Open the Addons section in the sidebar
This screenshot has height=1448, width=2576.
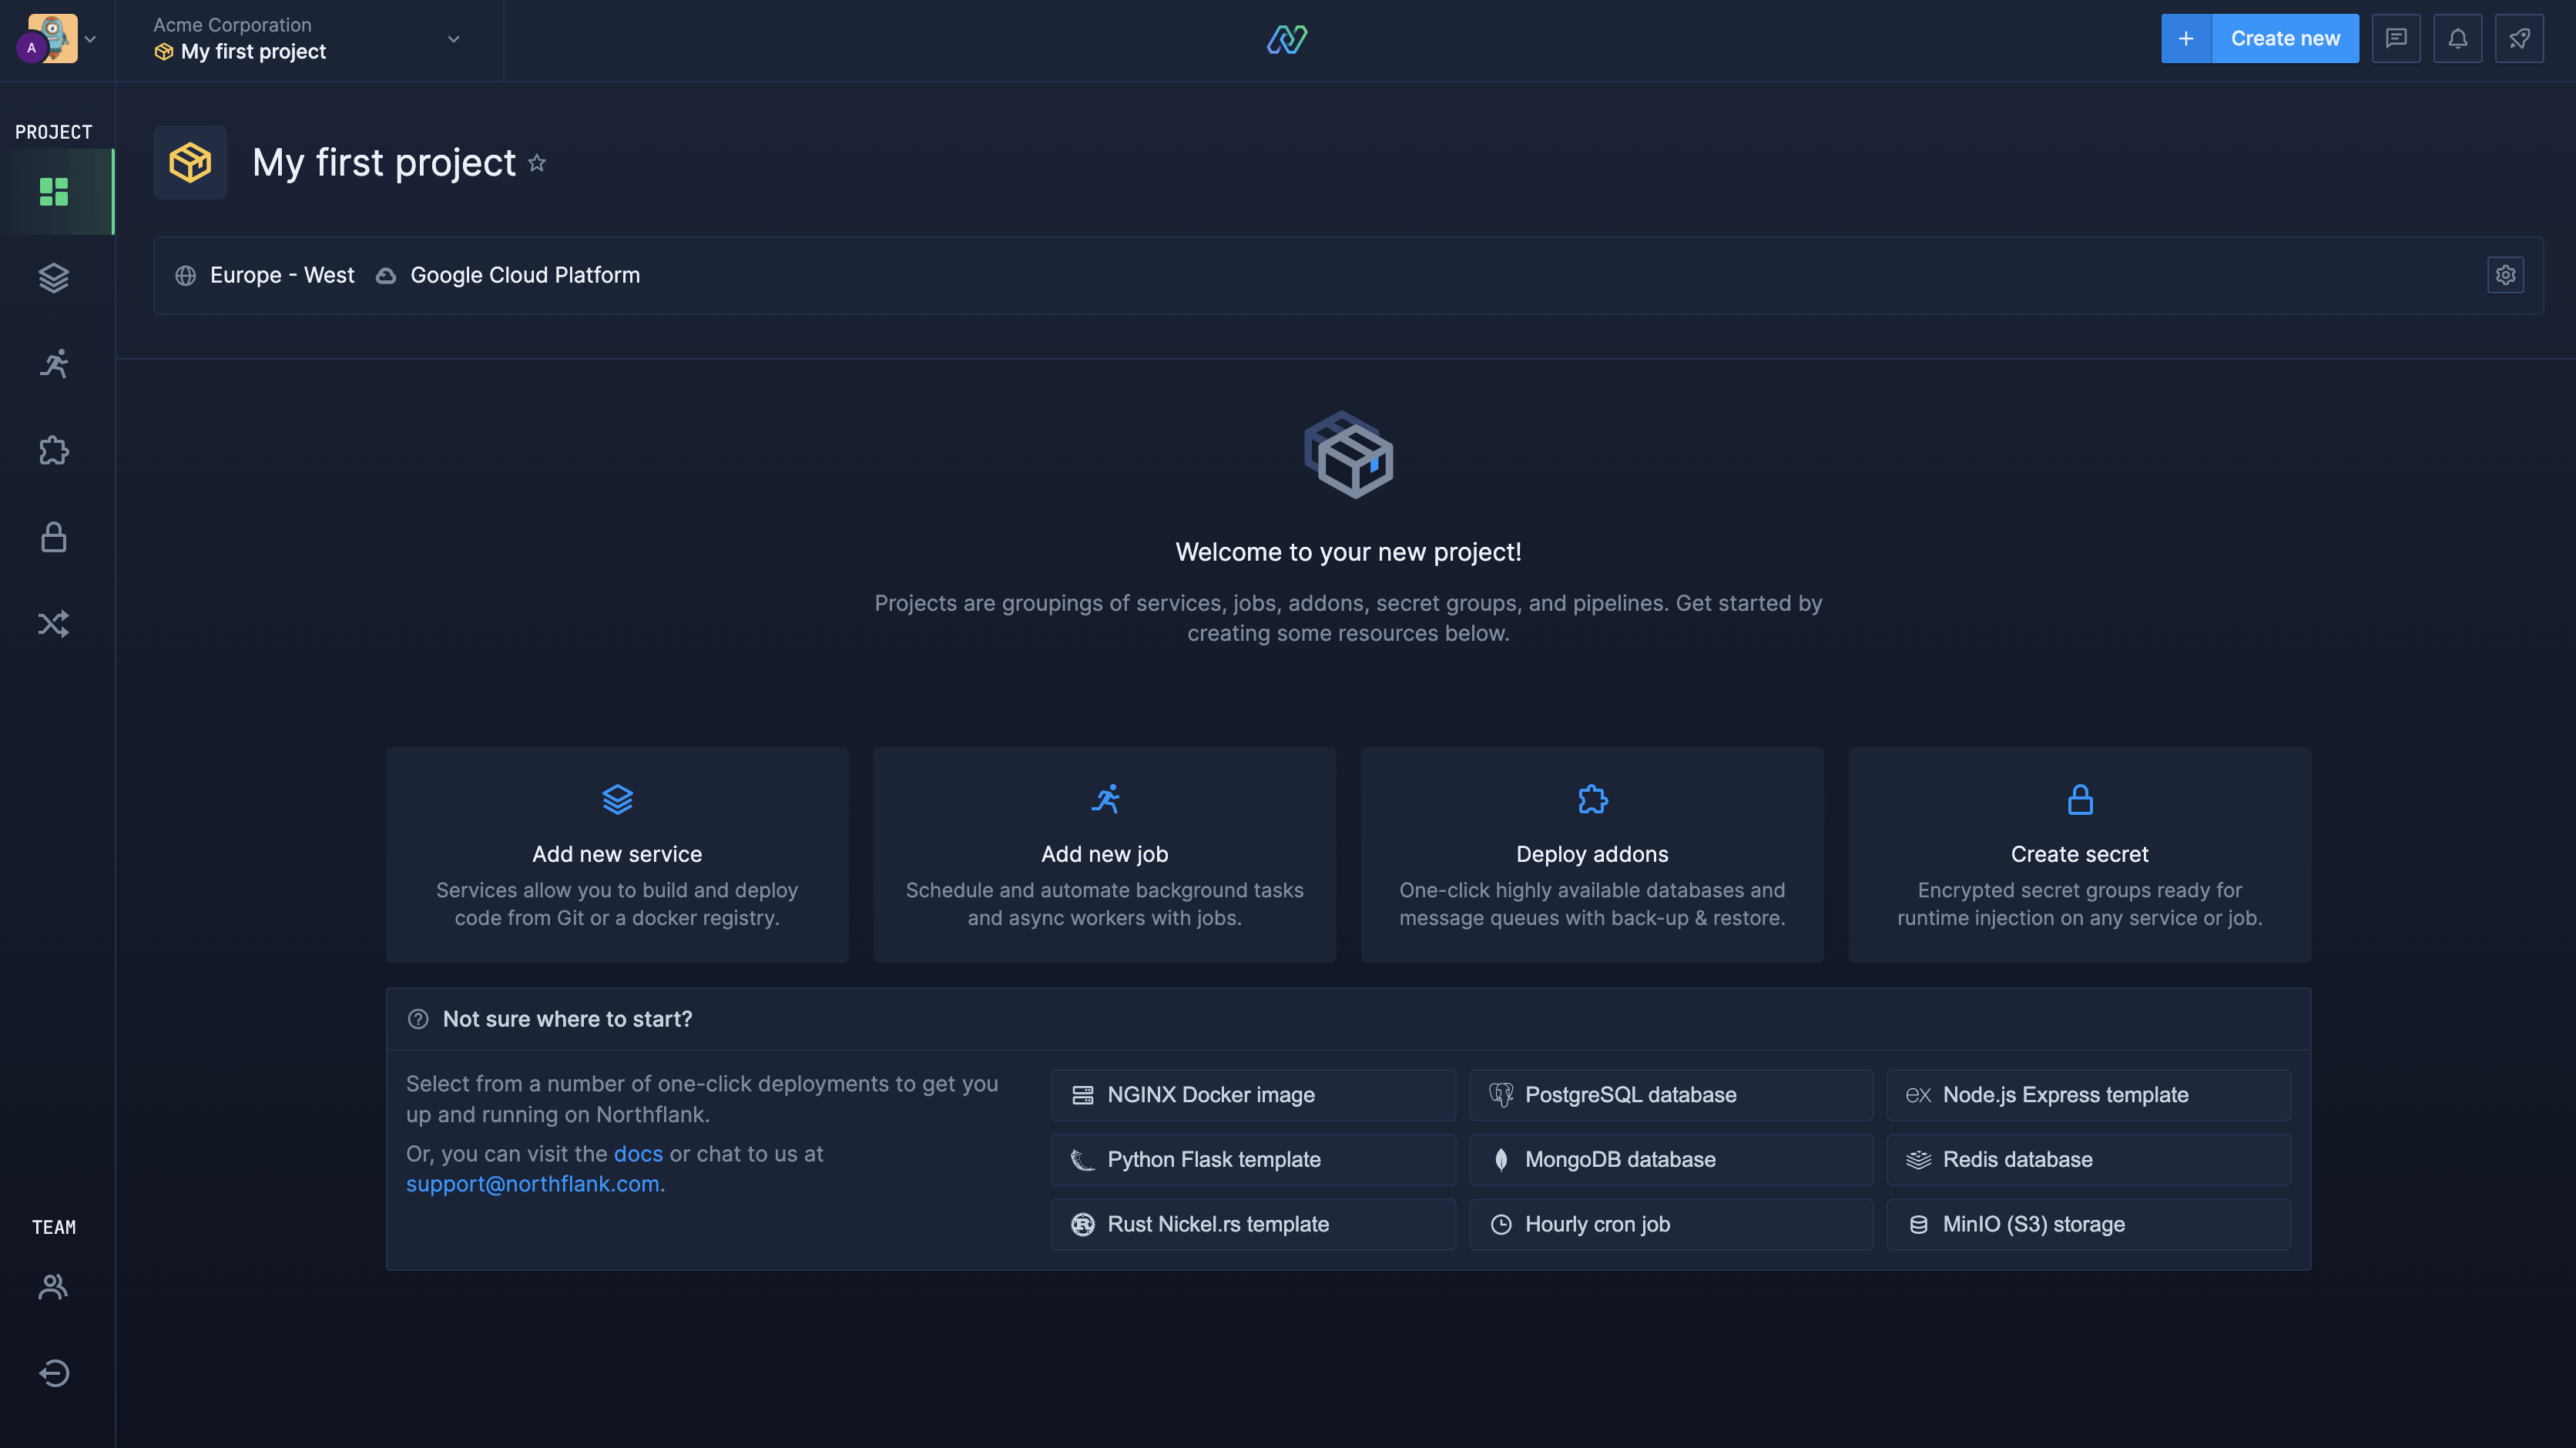pyautogui.click(x=53, y=451)
